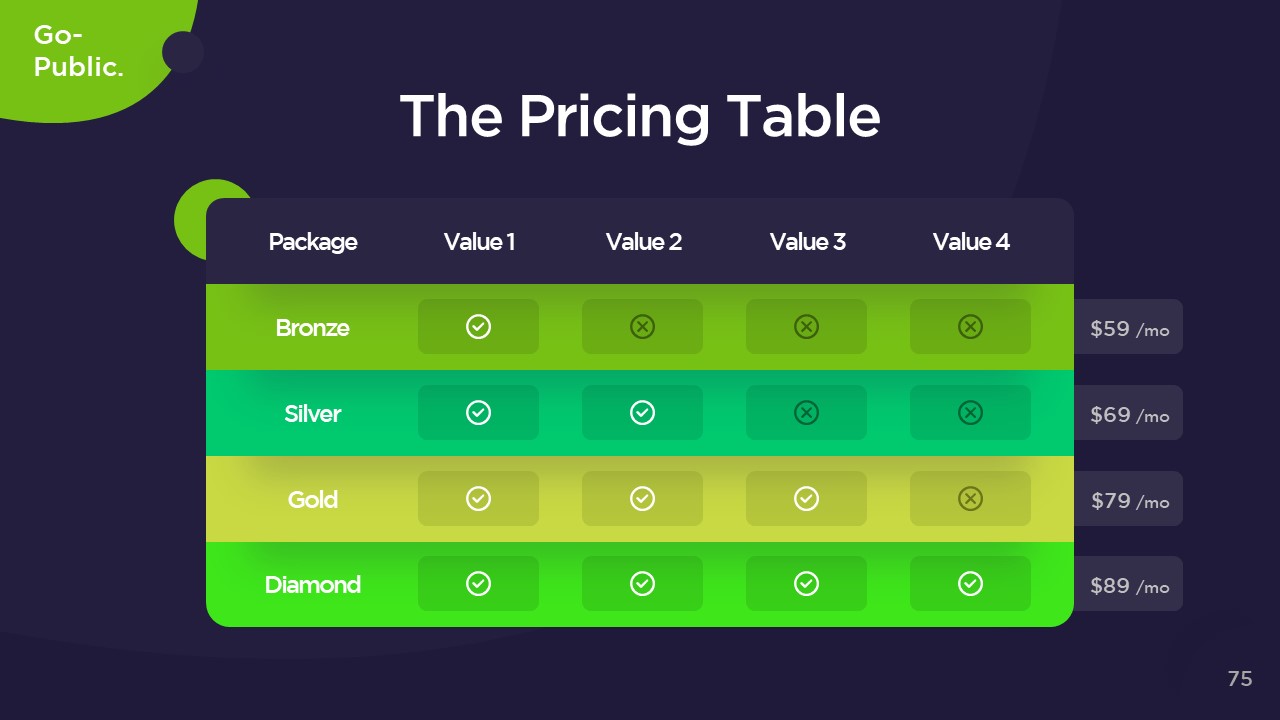Click the slide title The Pricing Table

coord(640,116)
